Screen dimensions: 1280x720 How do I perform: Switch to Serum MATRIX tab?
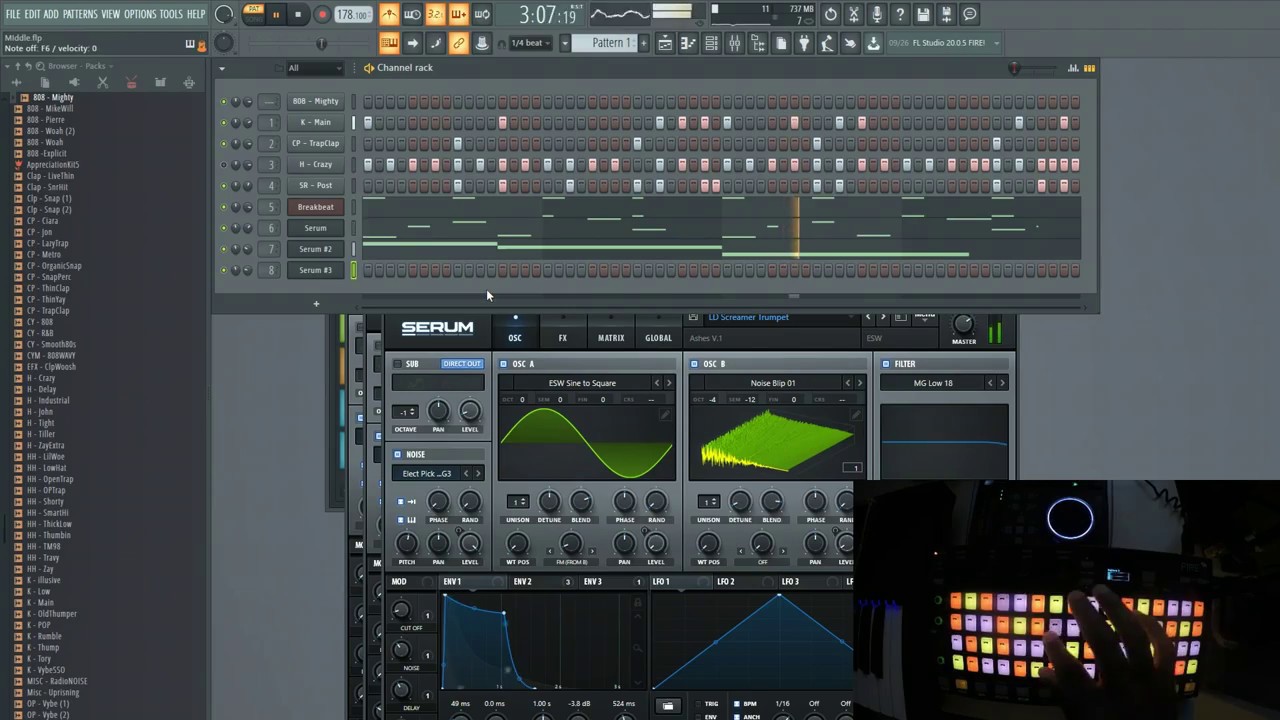(x=611, y=338)
